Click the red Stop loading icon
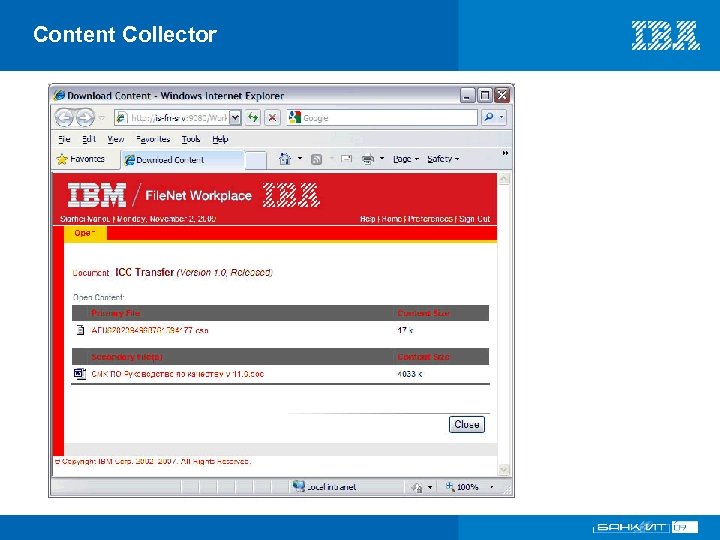The image size is (720, 540). tap(272, 118)
